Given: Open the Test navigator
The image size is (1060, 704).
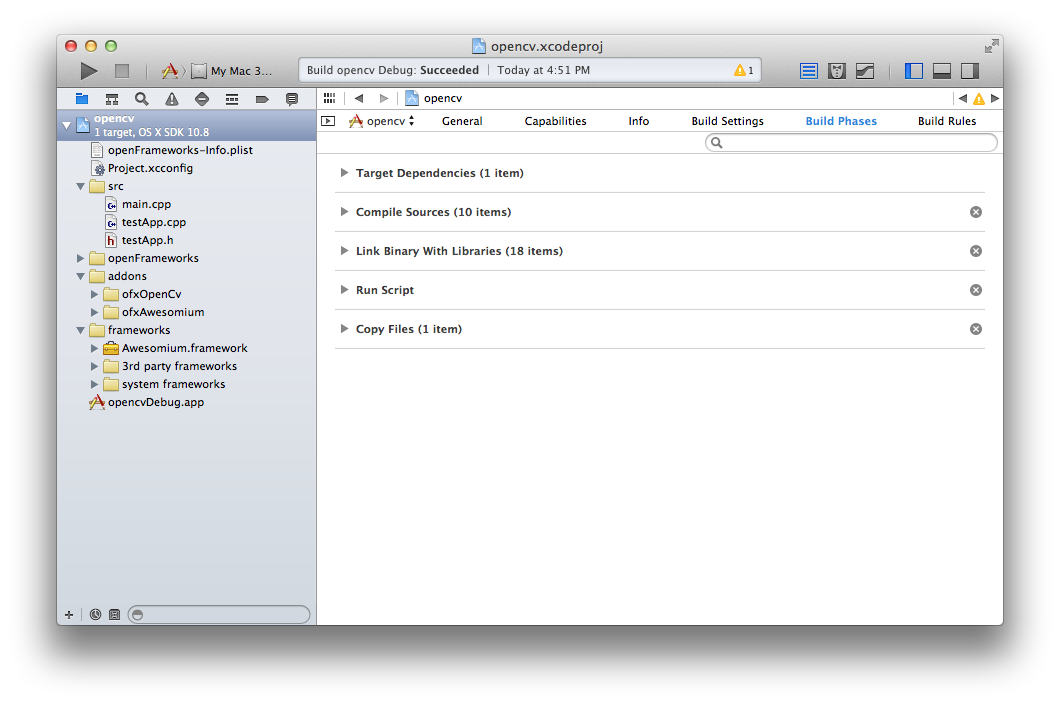Looking at the screenshot, I should 201,99.
